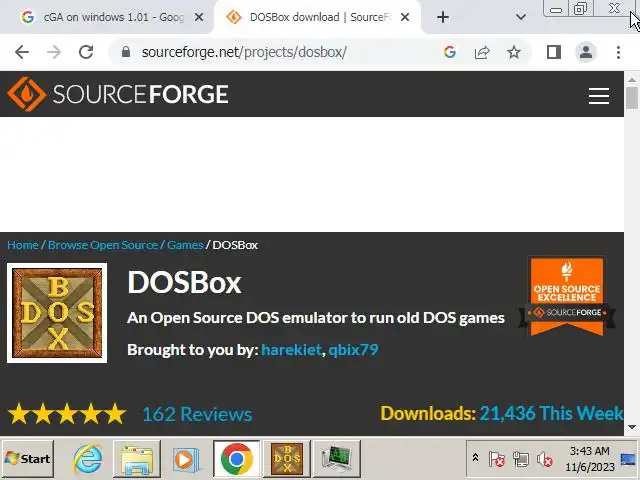The image size is (640, 480).
Task: Open the Windows Start button
Action: click(28, 459)
